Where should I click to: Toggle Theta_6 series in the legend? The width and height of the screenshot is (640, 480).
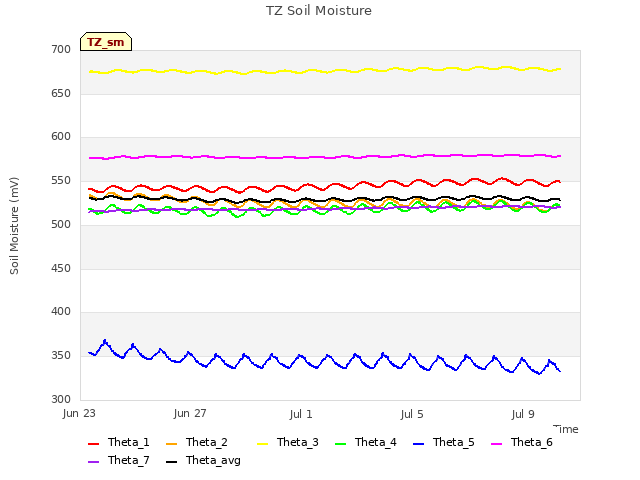[x=522, y=442]
